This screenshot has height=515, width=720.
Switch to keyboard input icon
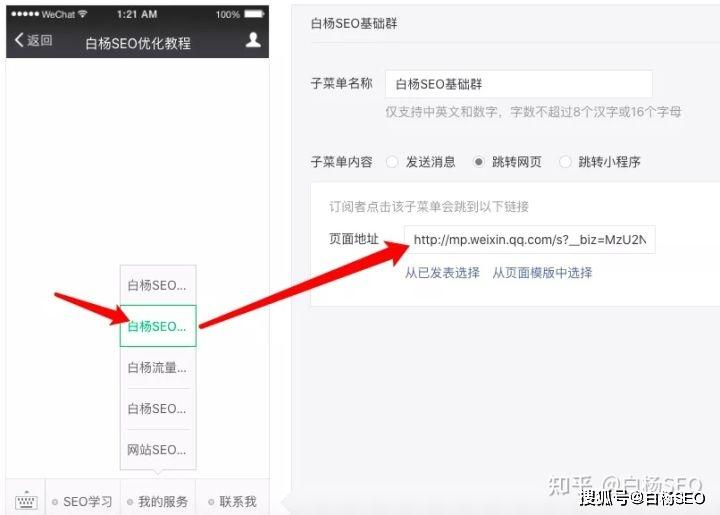[26, 500]
